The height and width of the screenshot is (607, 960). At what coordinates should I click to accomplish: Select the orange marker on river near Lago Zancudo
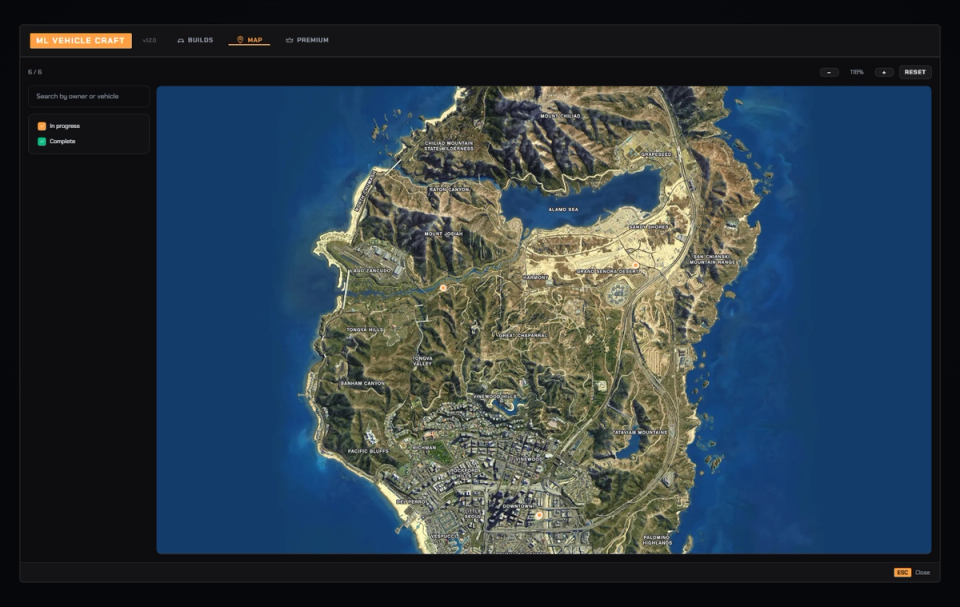tap(443, 287)
